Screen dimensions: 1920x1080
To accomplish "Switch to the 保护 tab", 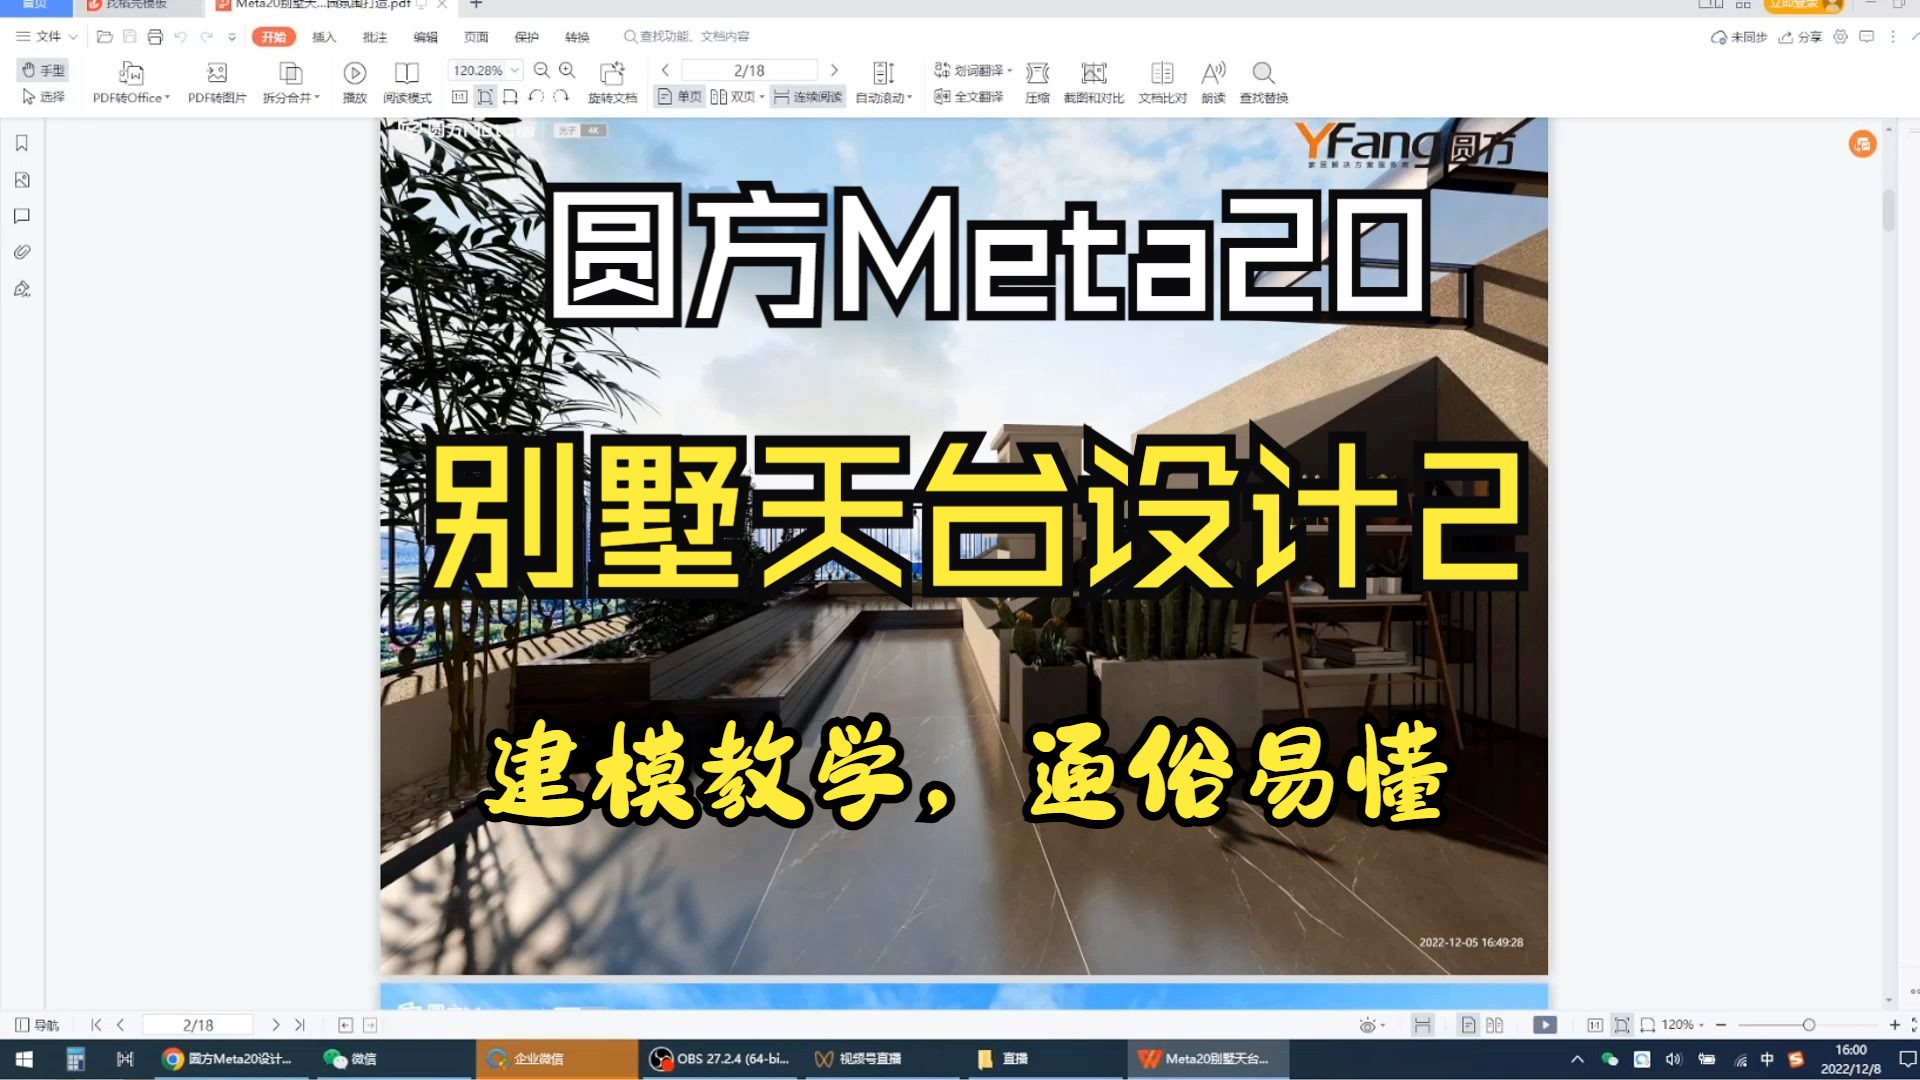I will (x=527, y=37).
